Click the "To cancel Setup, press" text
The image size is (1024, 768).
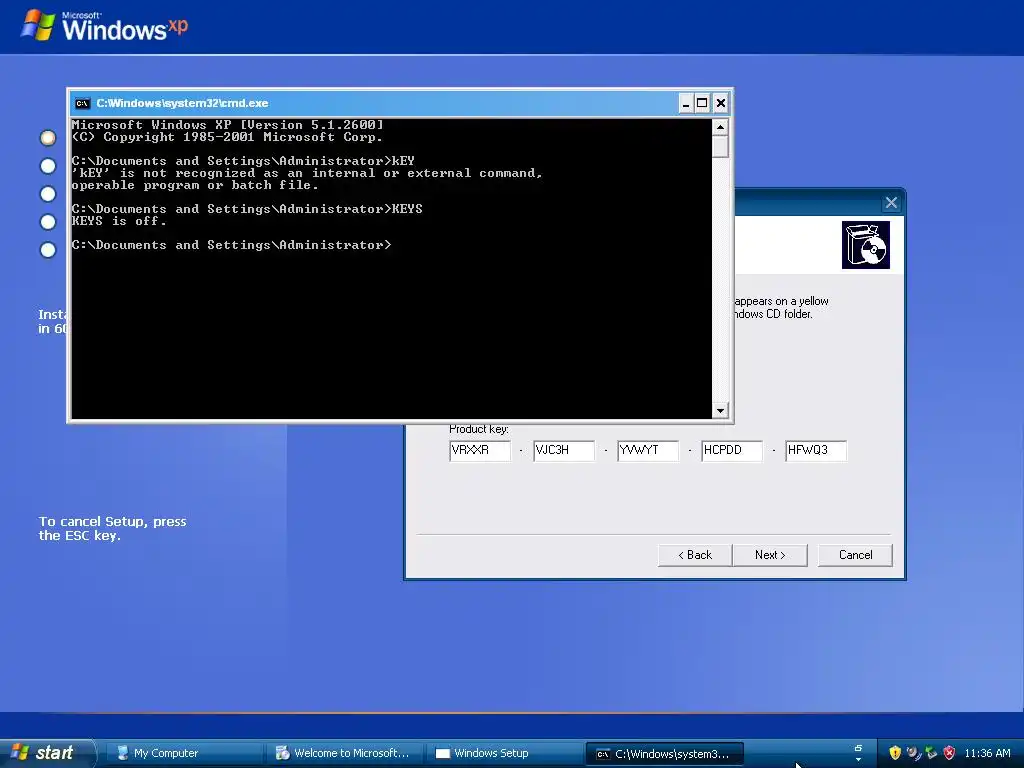[x=112, y=522]
